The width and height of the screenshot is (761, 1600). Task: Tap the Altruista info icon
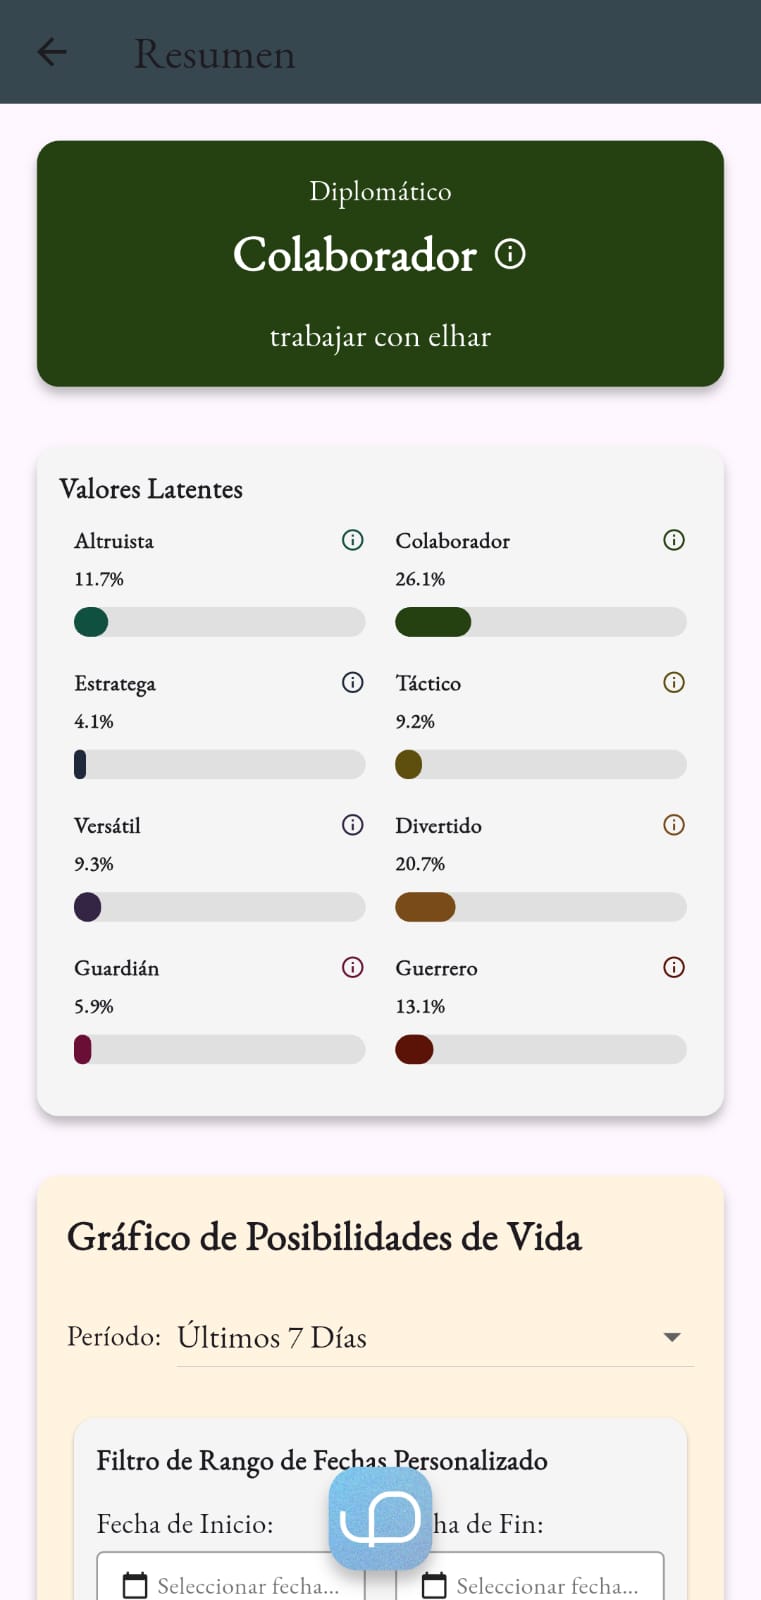352,540
